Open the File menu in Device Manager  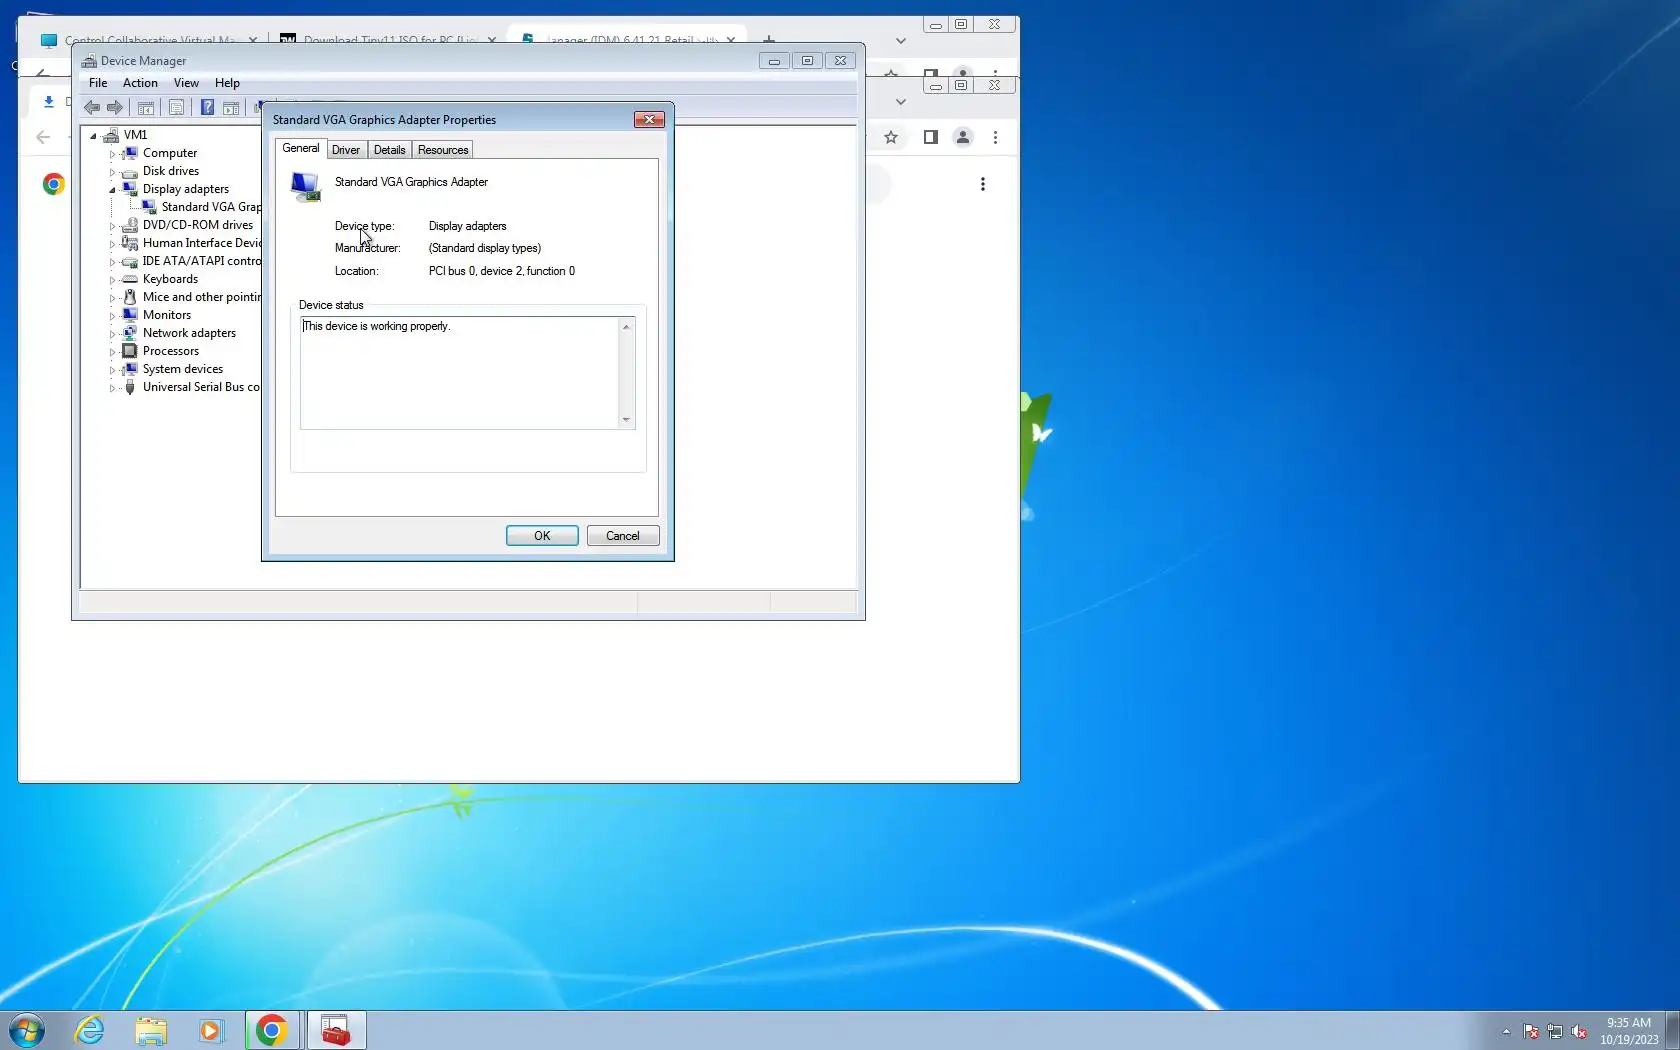[x=98, y=83]
